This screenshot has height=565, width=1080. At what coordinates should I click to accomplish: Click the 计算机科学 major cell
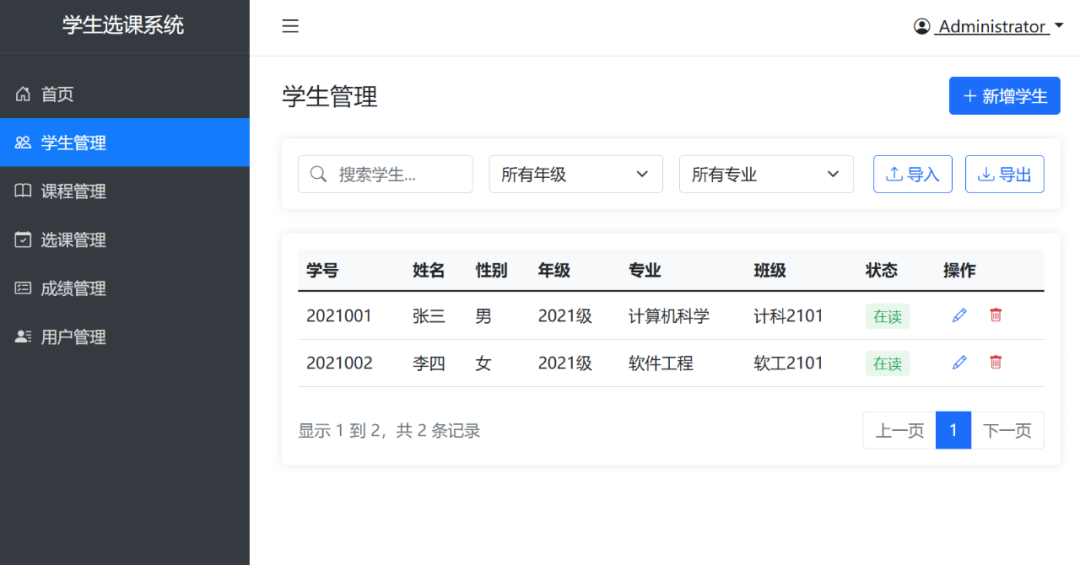click(669, 316)
